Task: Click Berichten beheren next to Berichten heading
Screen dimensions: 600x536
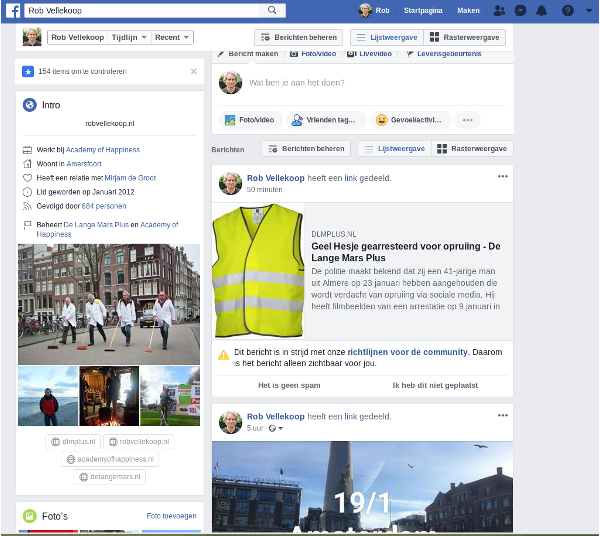Action: click(x=306, y=149)
